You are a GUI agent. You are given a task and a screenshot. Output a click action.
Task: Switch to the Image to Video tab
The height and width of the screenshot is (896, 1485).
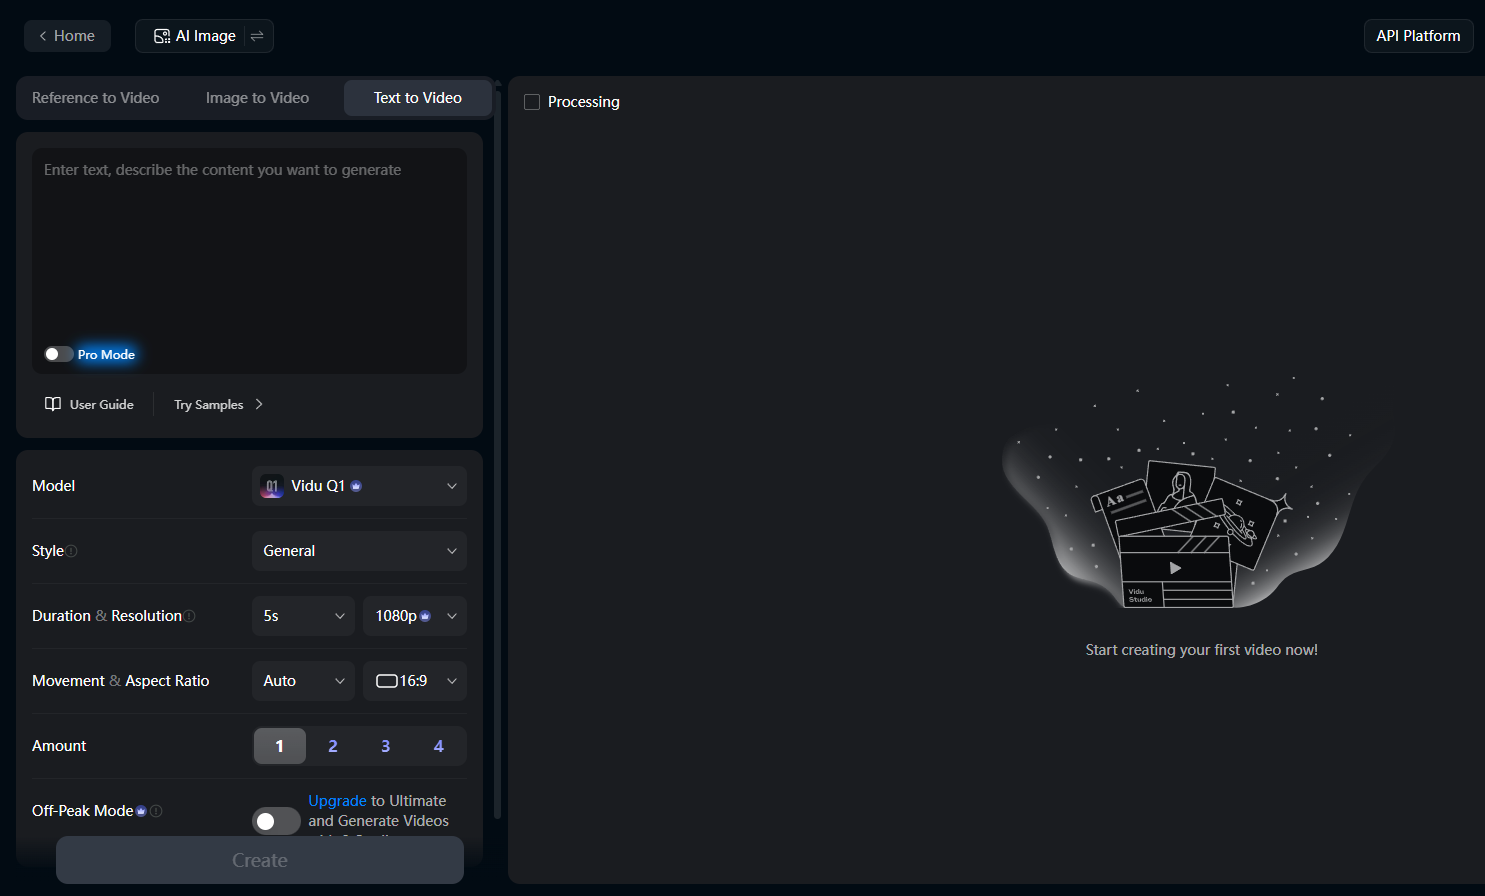click(257, 98)
